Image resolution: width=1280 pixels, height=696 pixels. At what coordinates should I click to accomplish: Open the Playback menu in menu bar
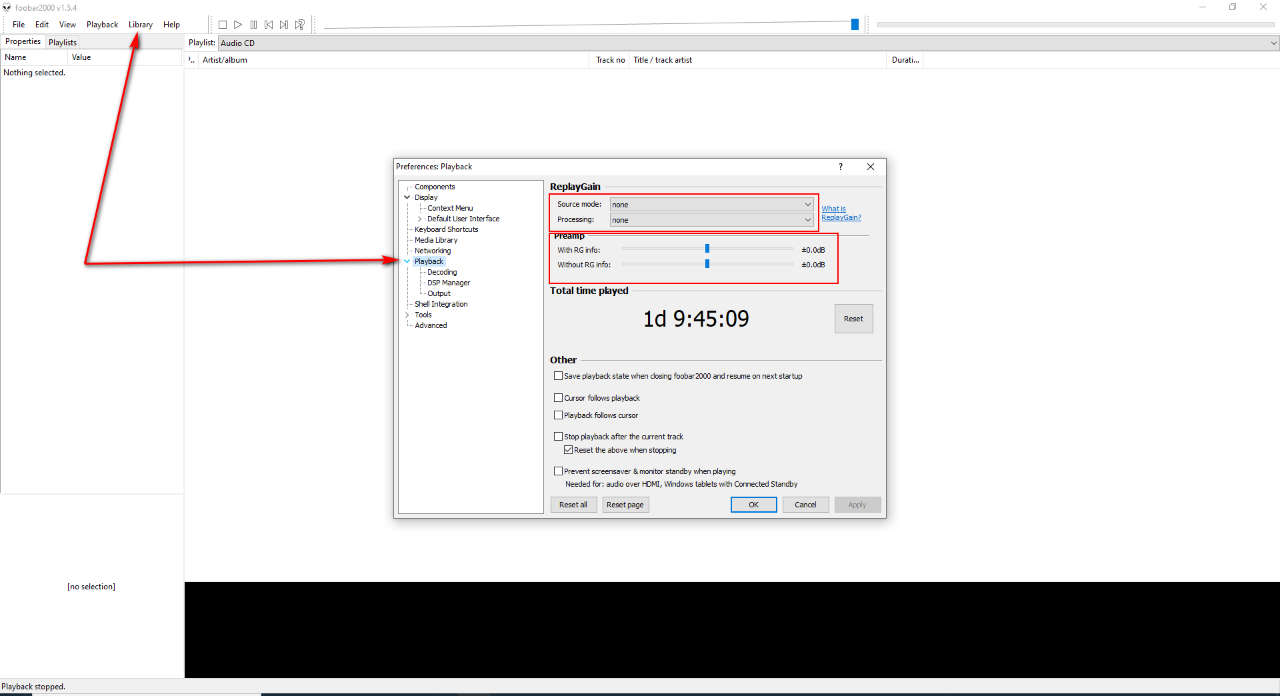[102, 24]
